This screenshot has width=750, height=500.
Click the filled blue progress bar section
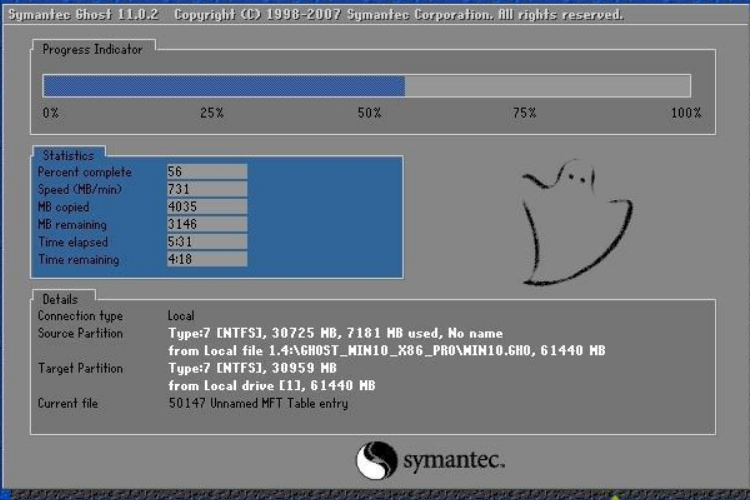pyautogui.click(x=223, y=86)
